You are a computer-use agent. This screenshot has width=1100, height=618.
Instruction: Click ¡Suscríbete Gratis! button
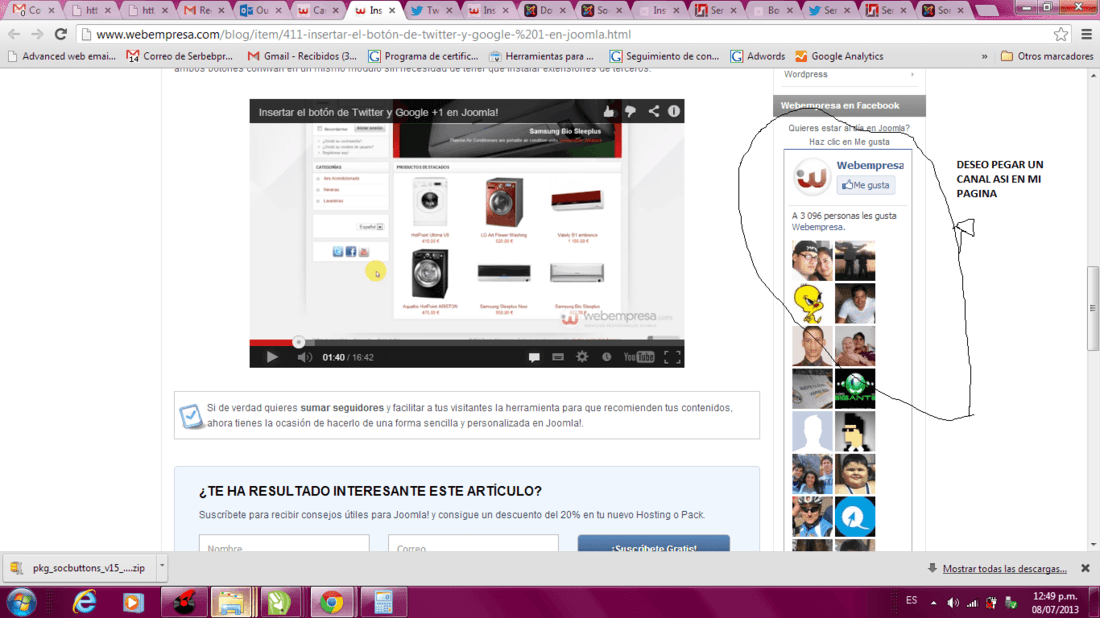pyautogui.click(x=654, y=543)
